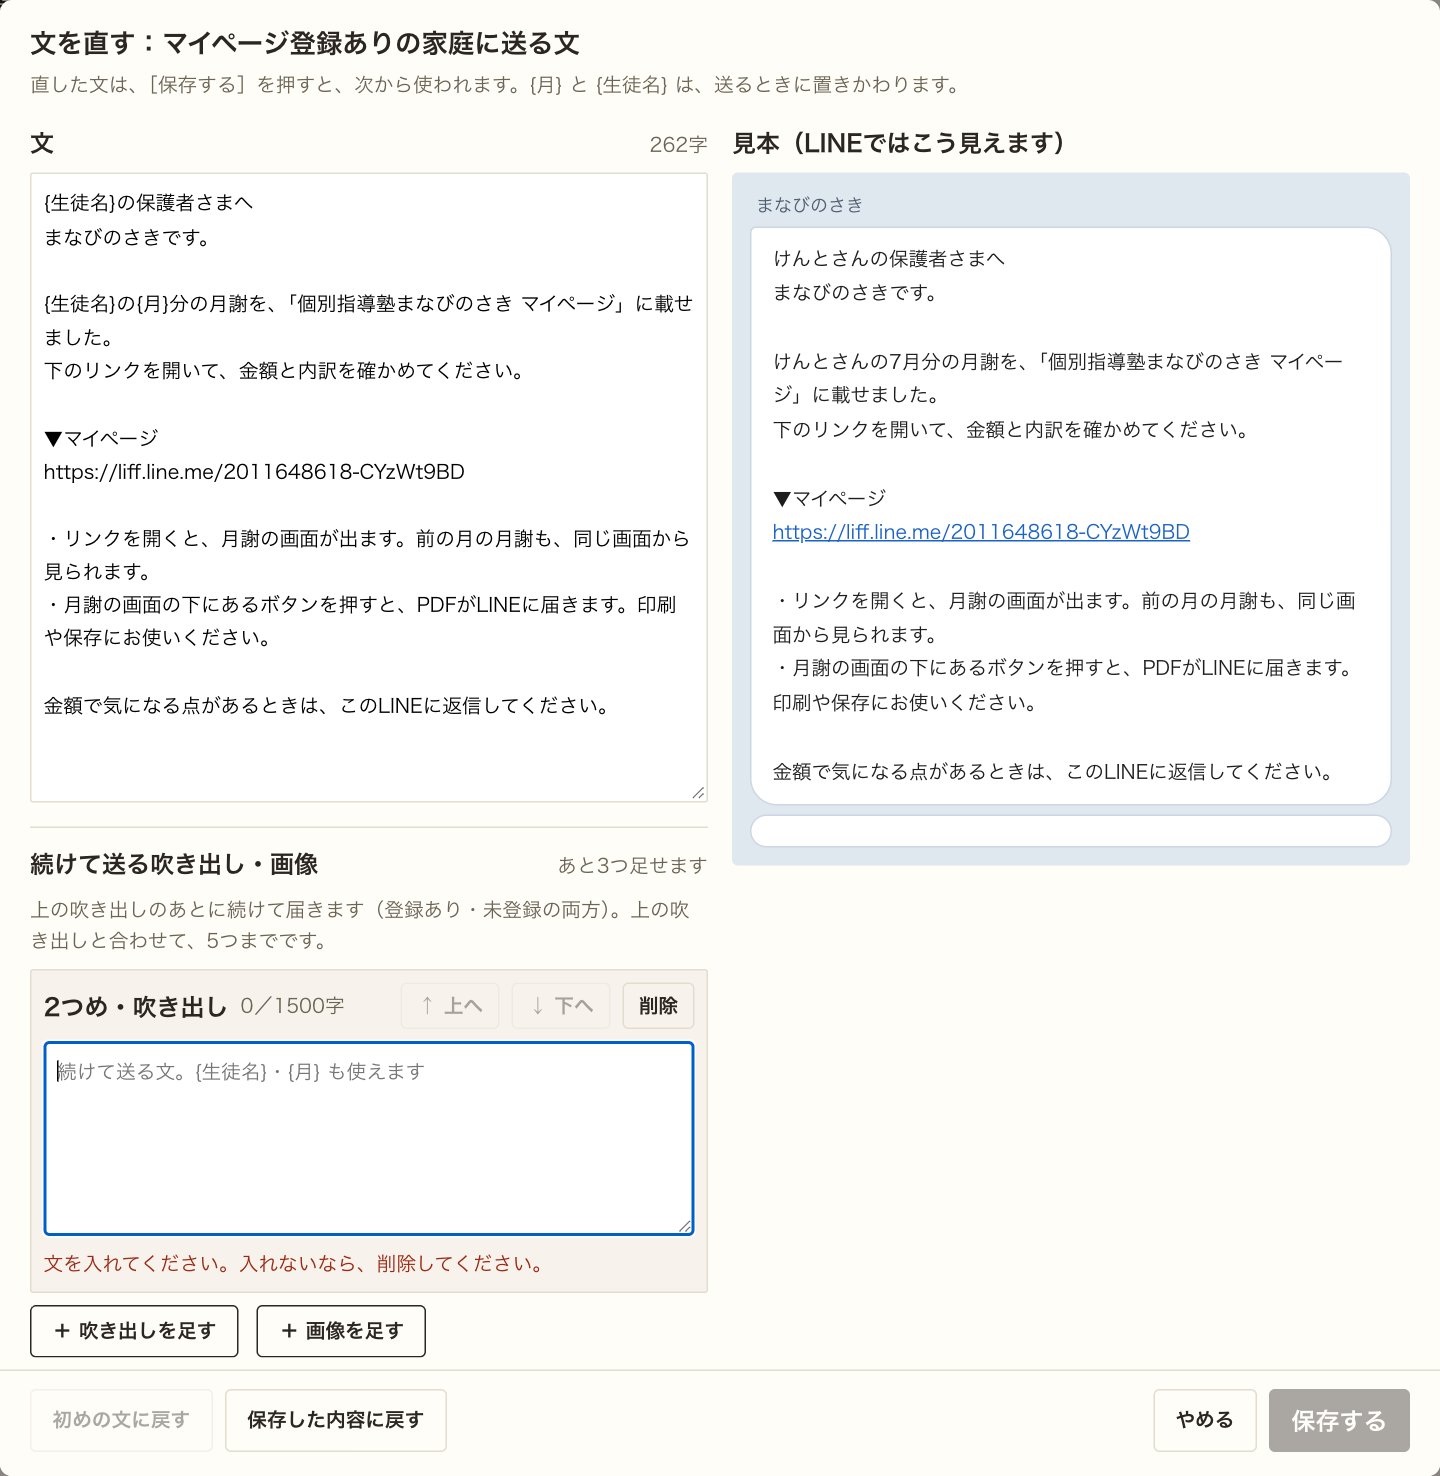Cancel editing with やめる
The image size is (1440, 1476).
1204,1419
